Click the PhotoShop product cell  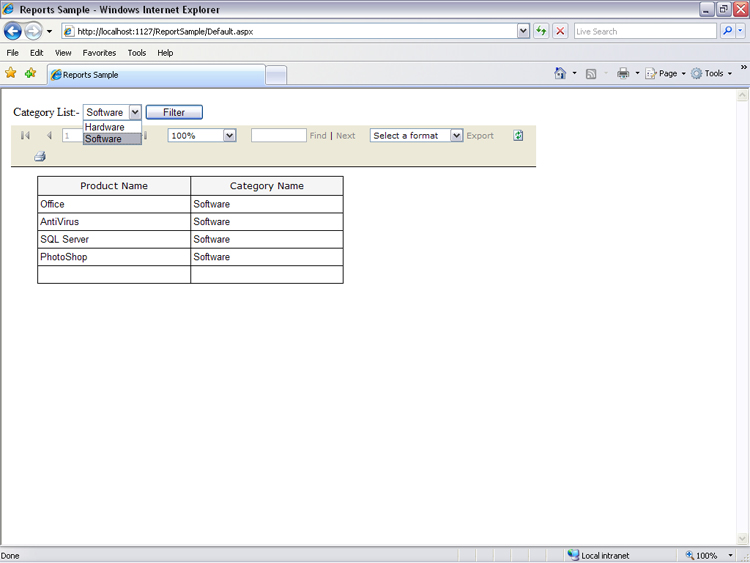click(x=114, y=257)
